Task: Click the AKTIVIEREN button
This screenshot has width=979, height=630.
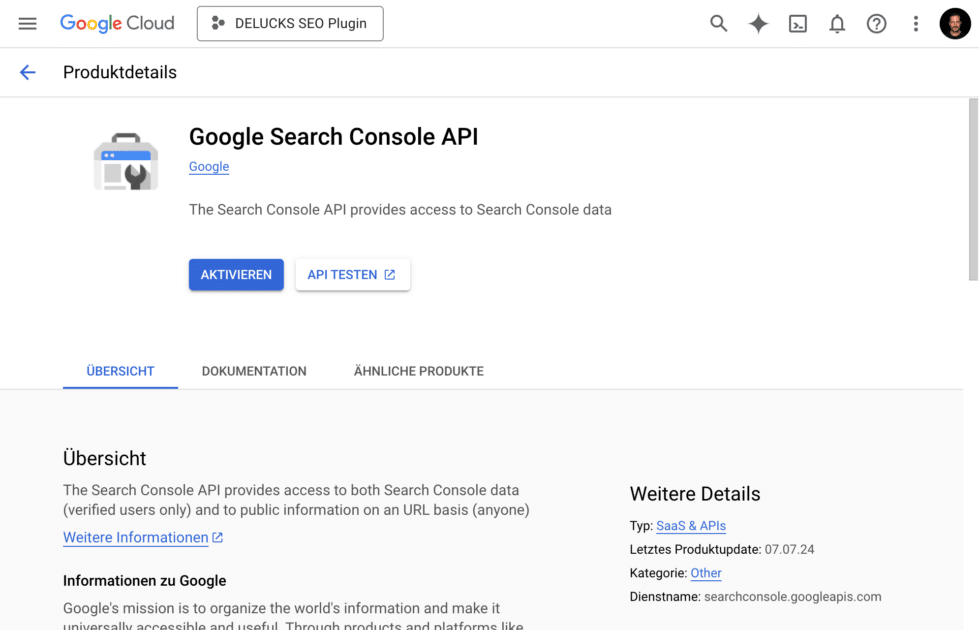Action: click(236, 275)
